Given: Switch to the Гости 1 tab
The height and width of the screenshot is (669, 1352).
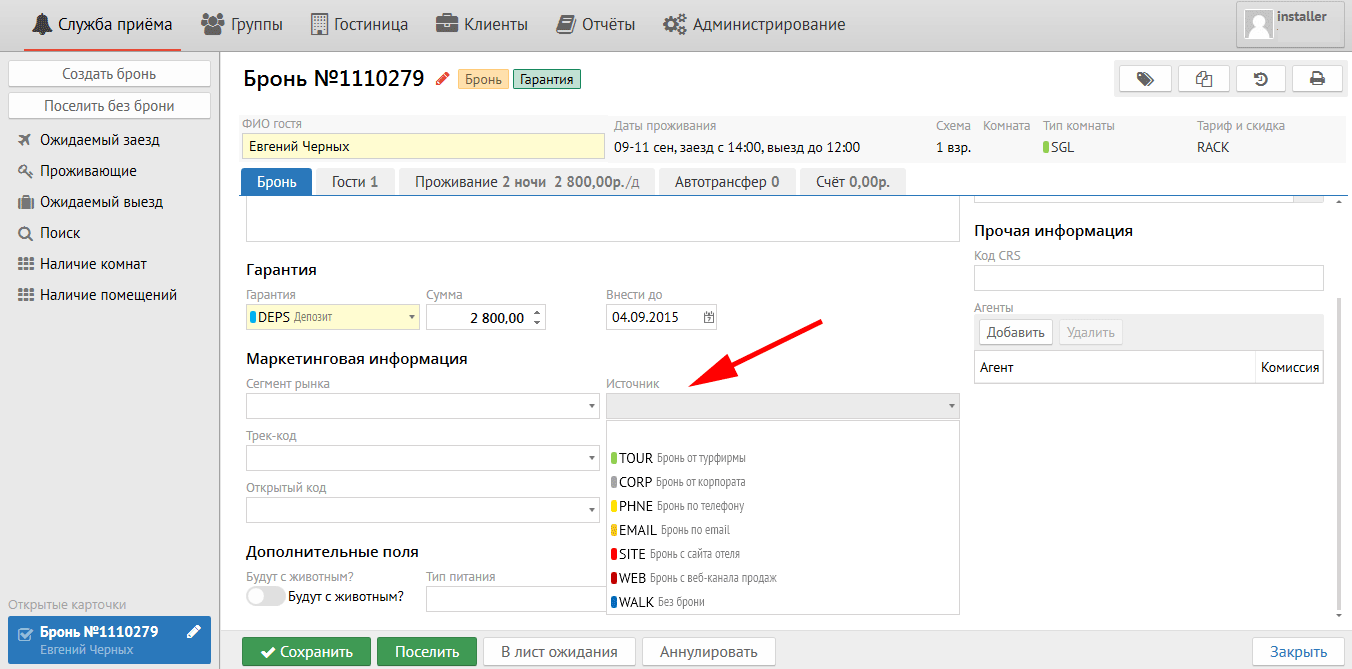Looking at the screenshot, I should pos(354,182).
